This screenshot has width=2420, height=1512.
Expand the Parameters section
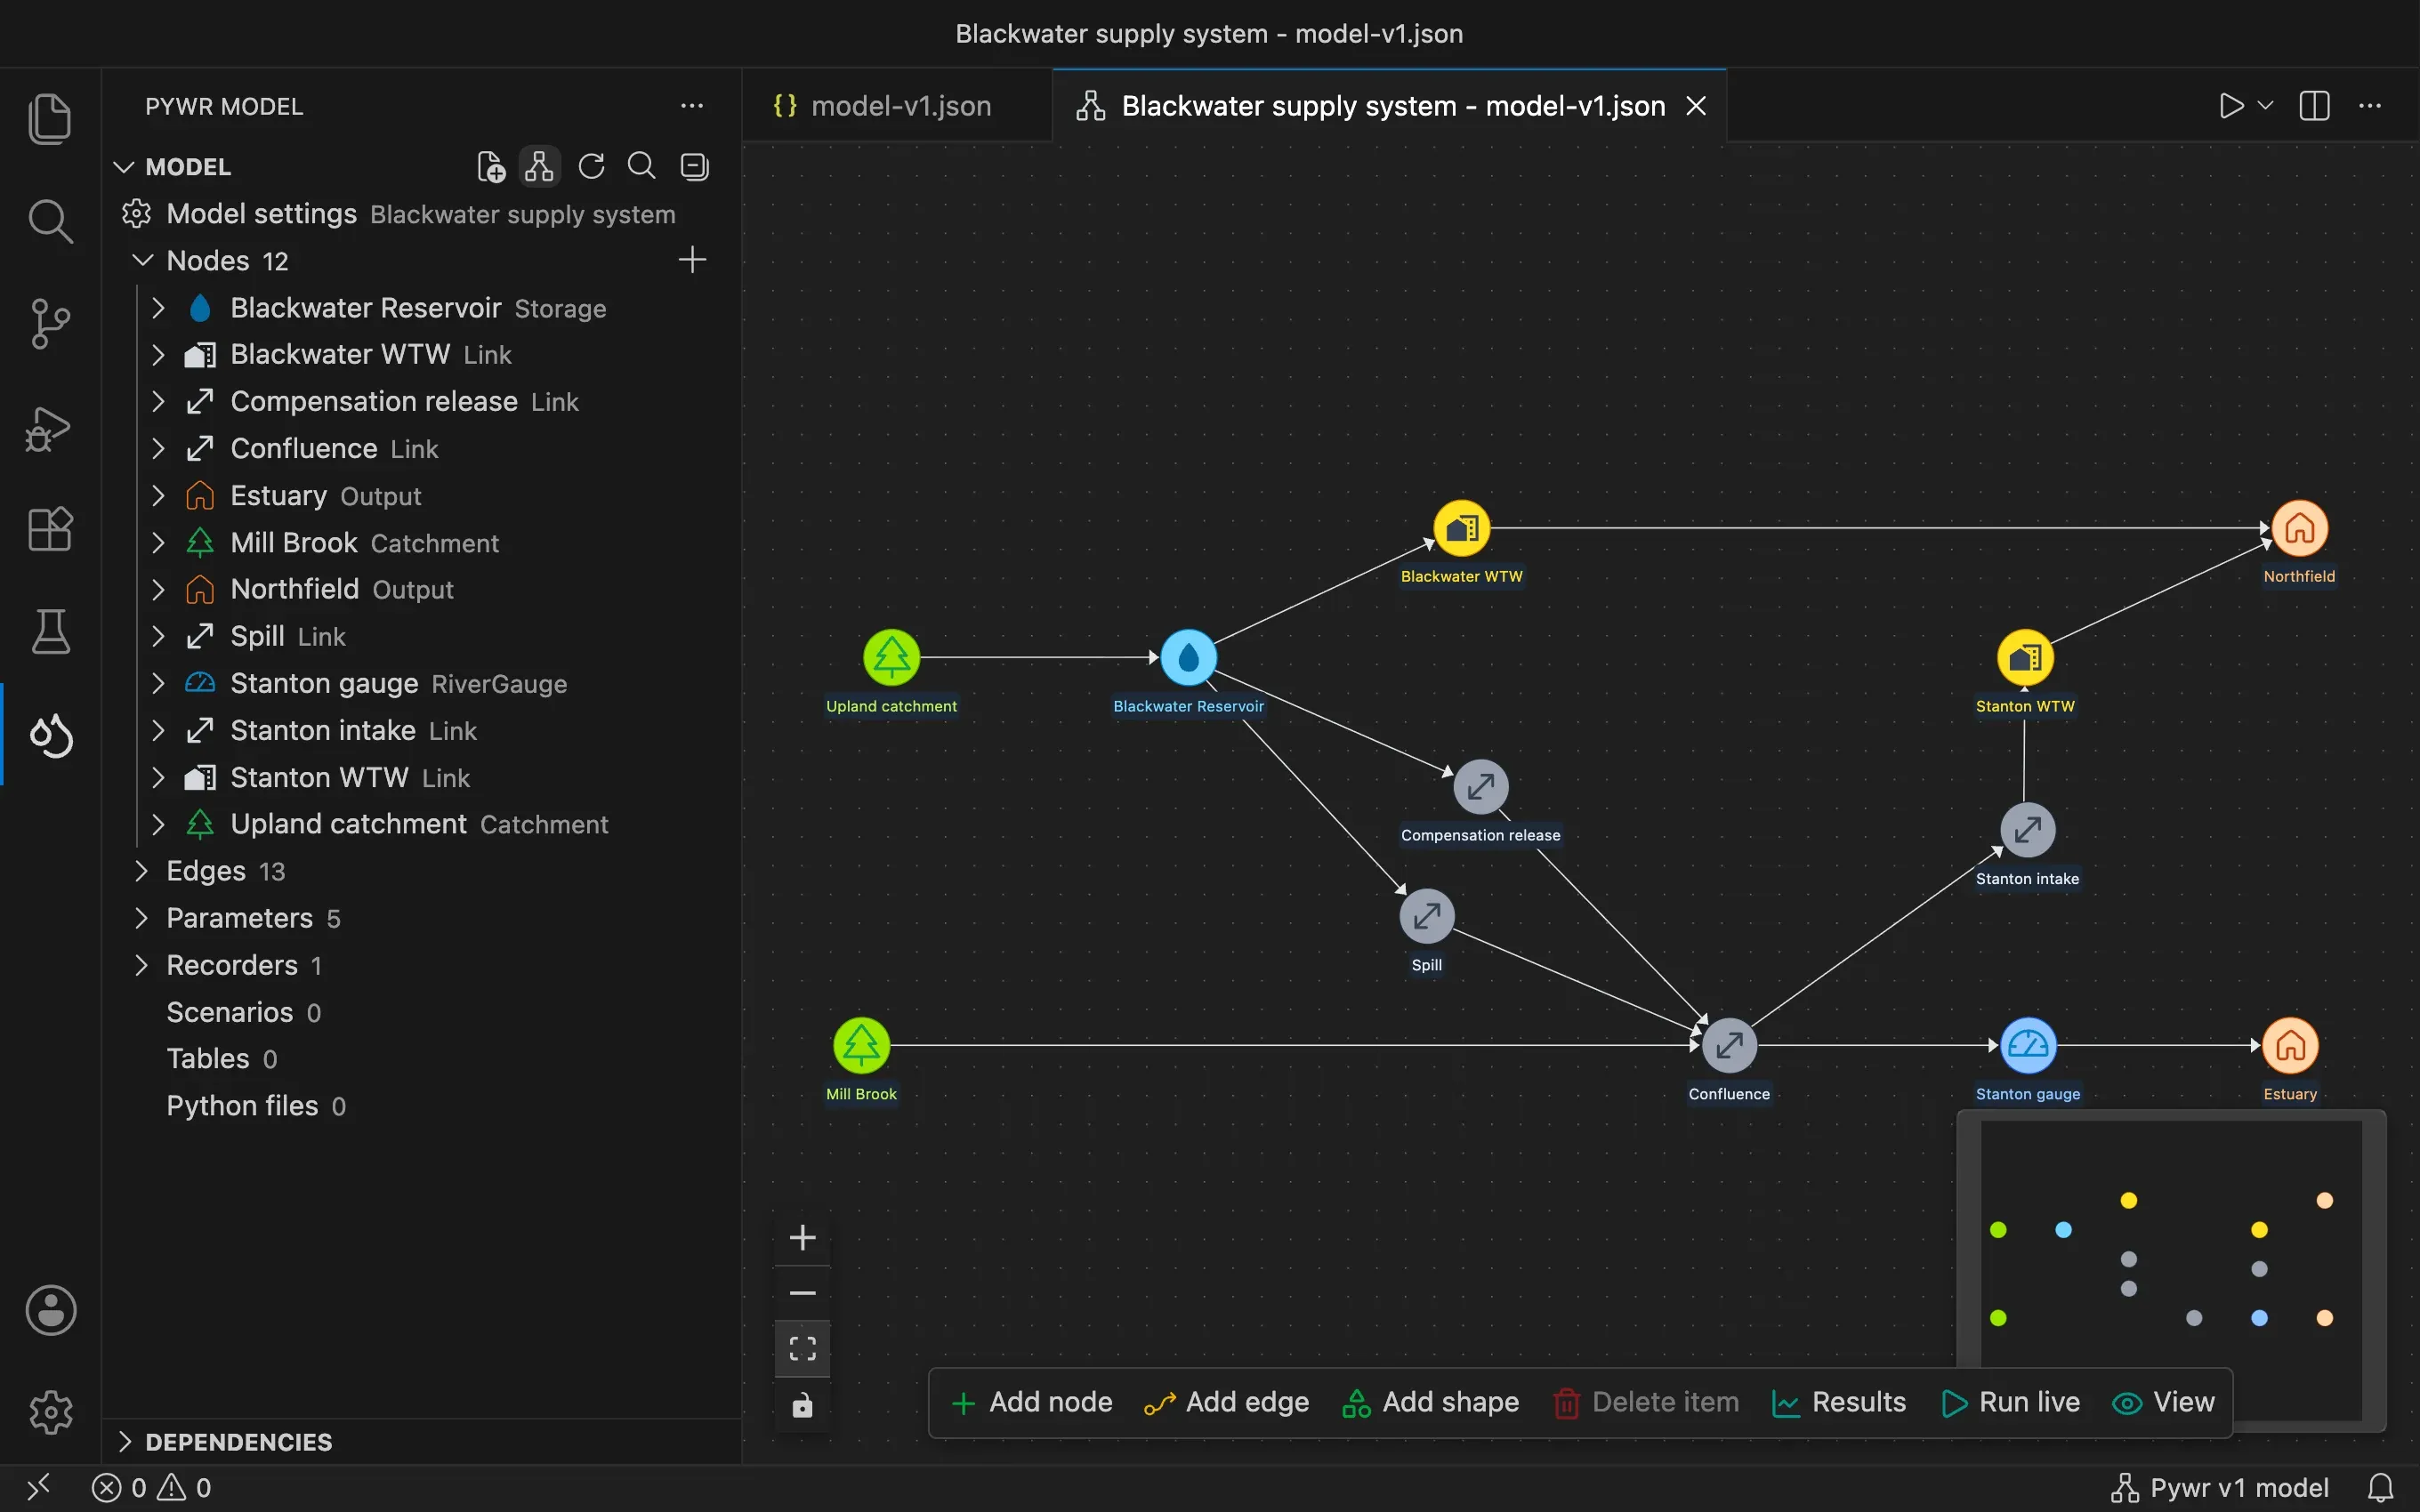141,918
